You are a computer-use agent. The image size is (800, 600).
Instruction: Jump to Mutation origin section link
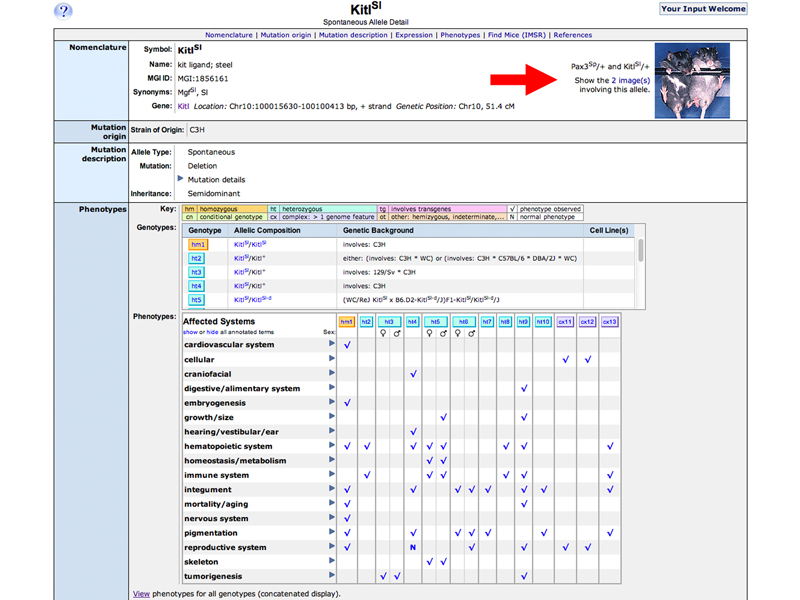point(286,35)
